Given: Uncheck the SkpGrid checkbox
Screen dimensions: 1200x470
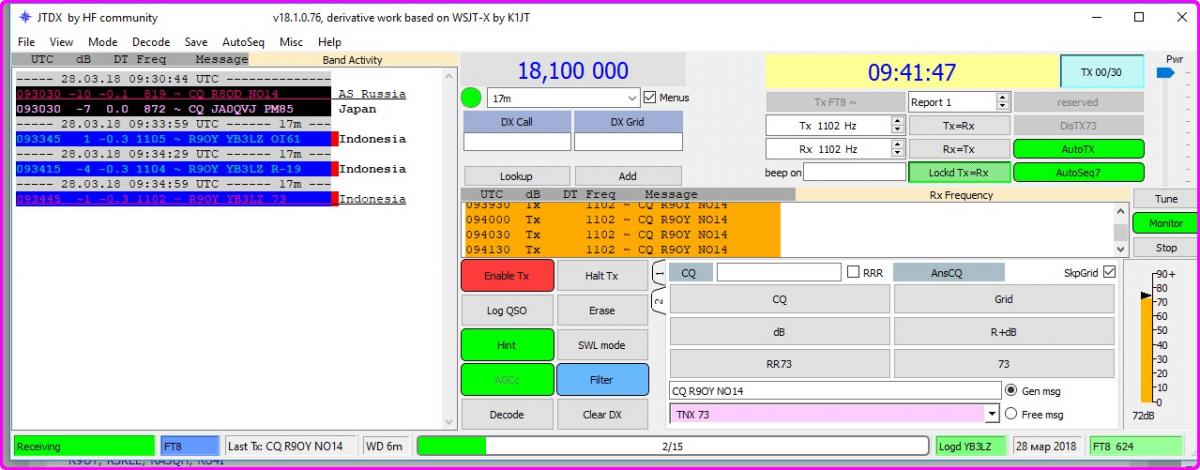Looking at the screenshot, I should [1108, 272].
